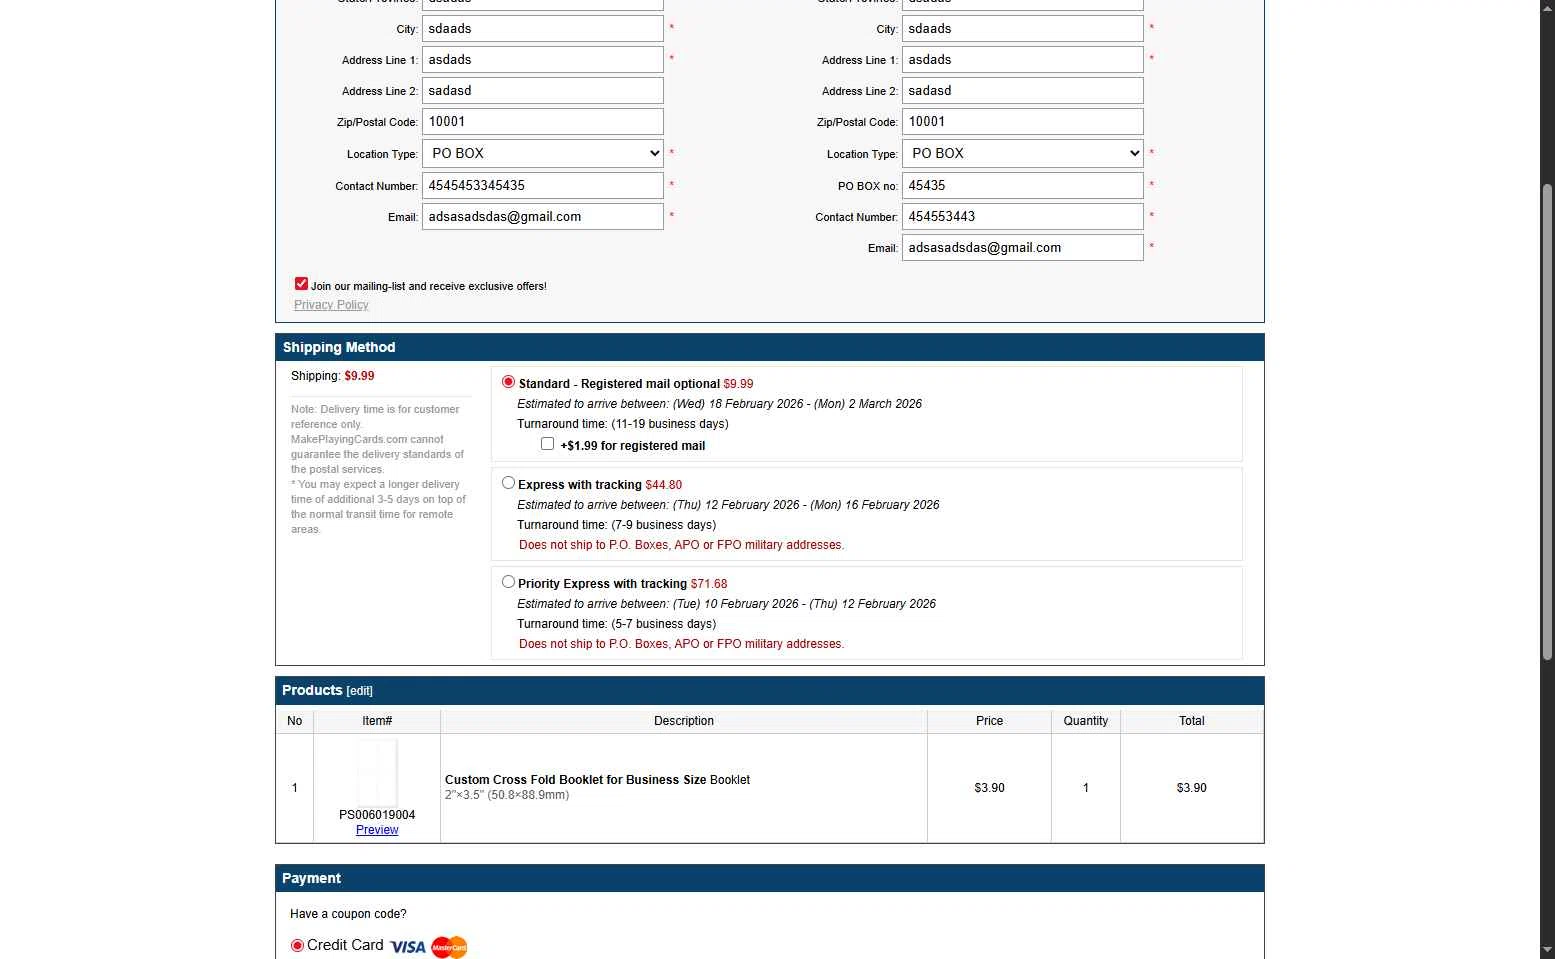1555x959 pixels.
Task: Uncheck the mailing-list signup checkbox
Action: click(301, 284)
